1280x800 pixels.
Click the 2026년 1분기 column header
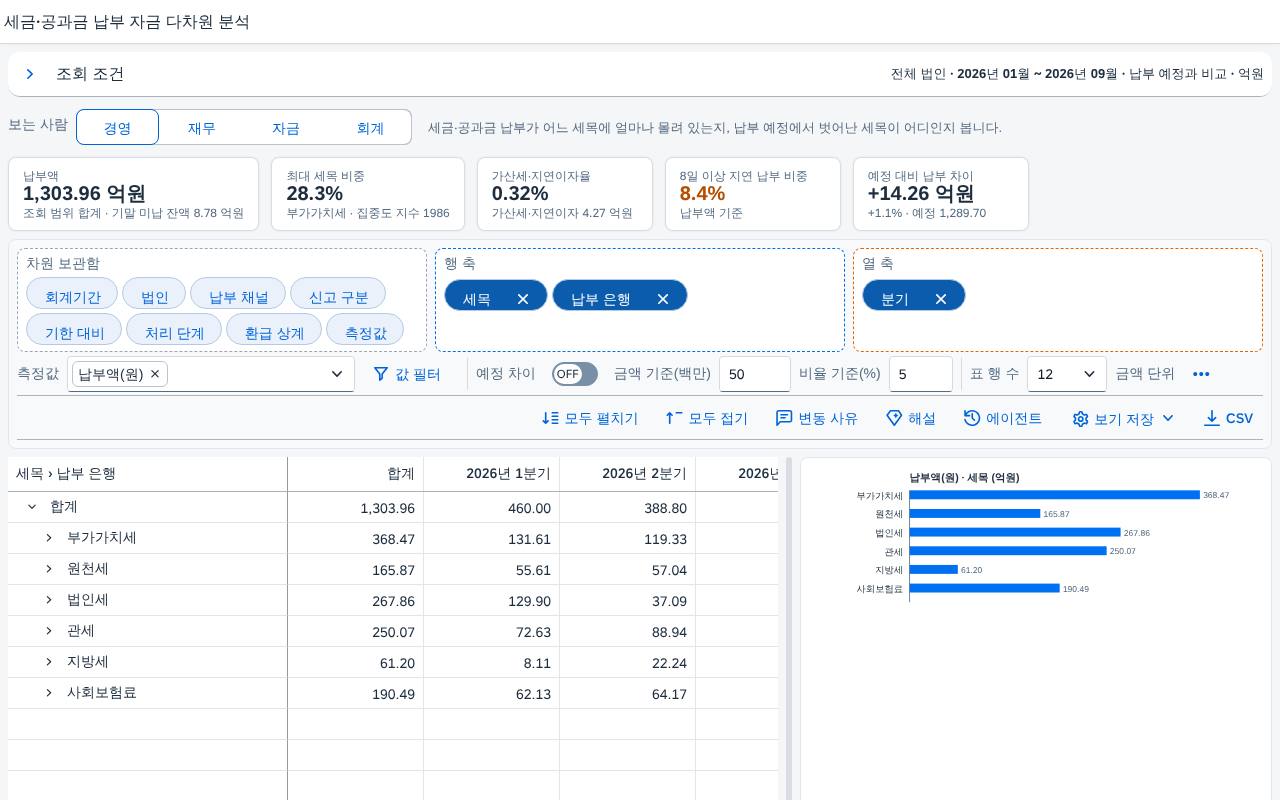click(x=491, y=474)
